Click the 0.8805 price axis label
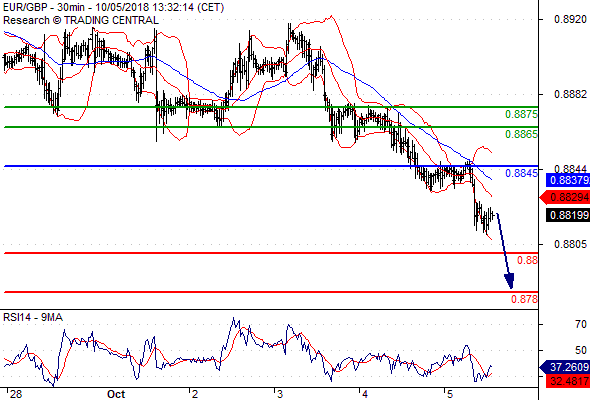This screenshot has width=590, height=400. click(x=571, y=245)
